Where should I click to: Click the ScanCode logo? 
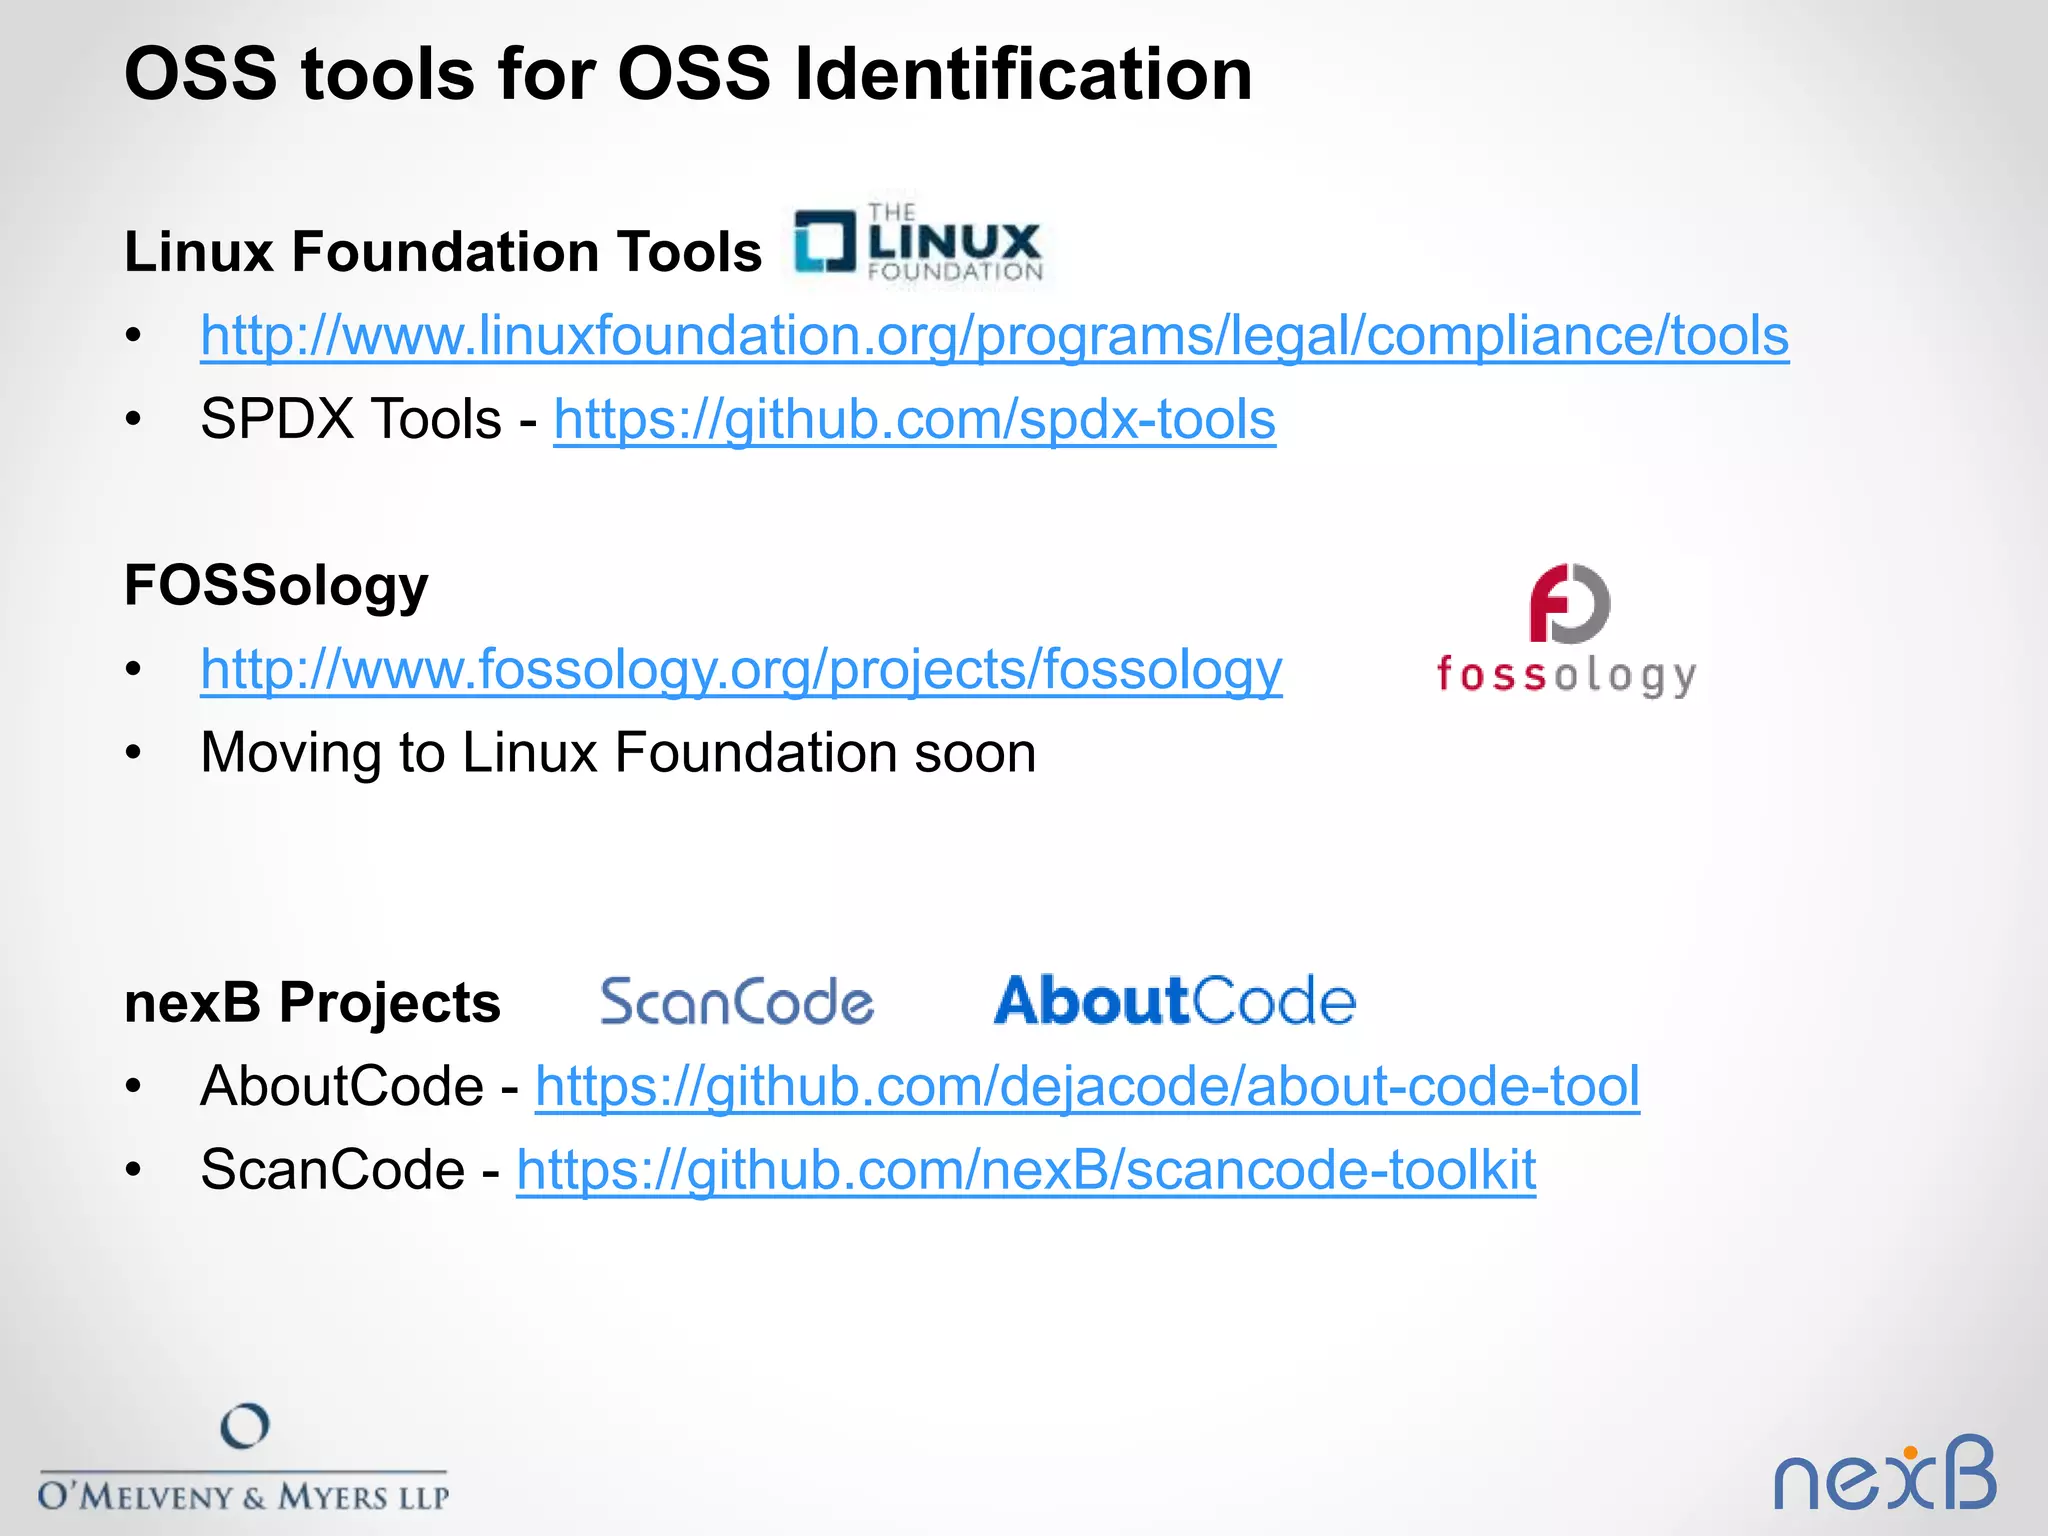(x=736, y=1002)
